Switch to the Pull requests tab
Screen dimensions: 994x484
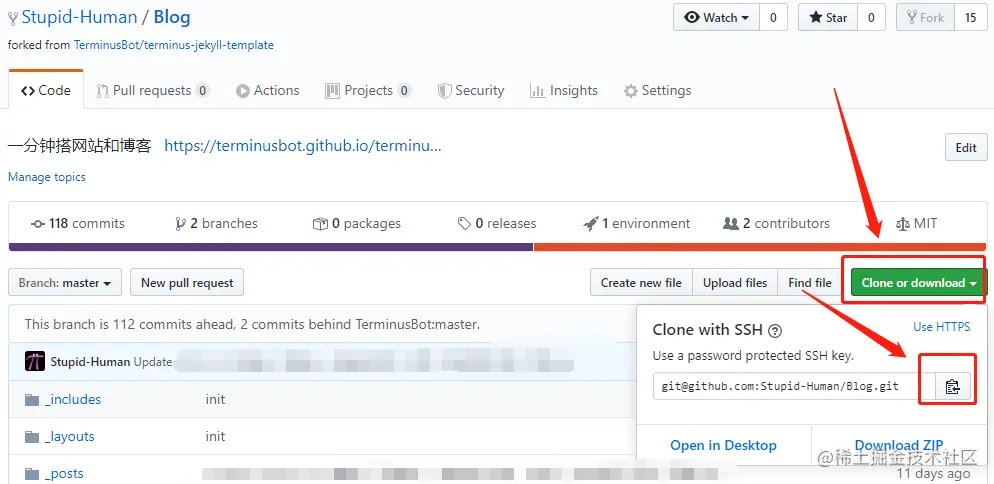pos(153,91)
